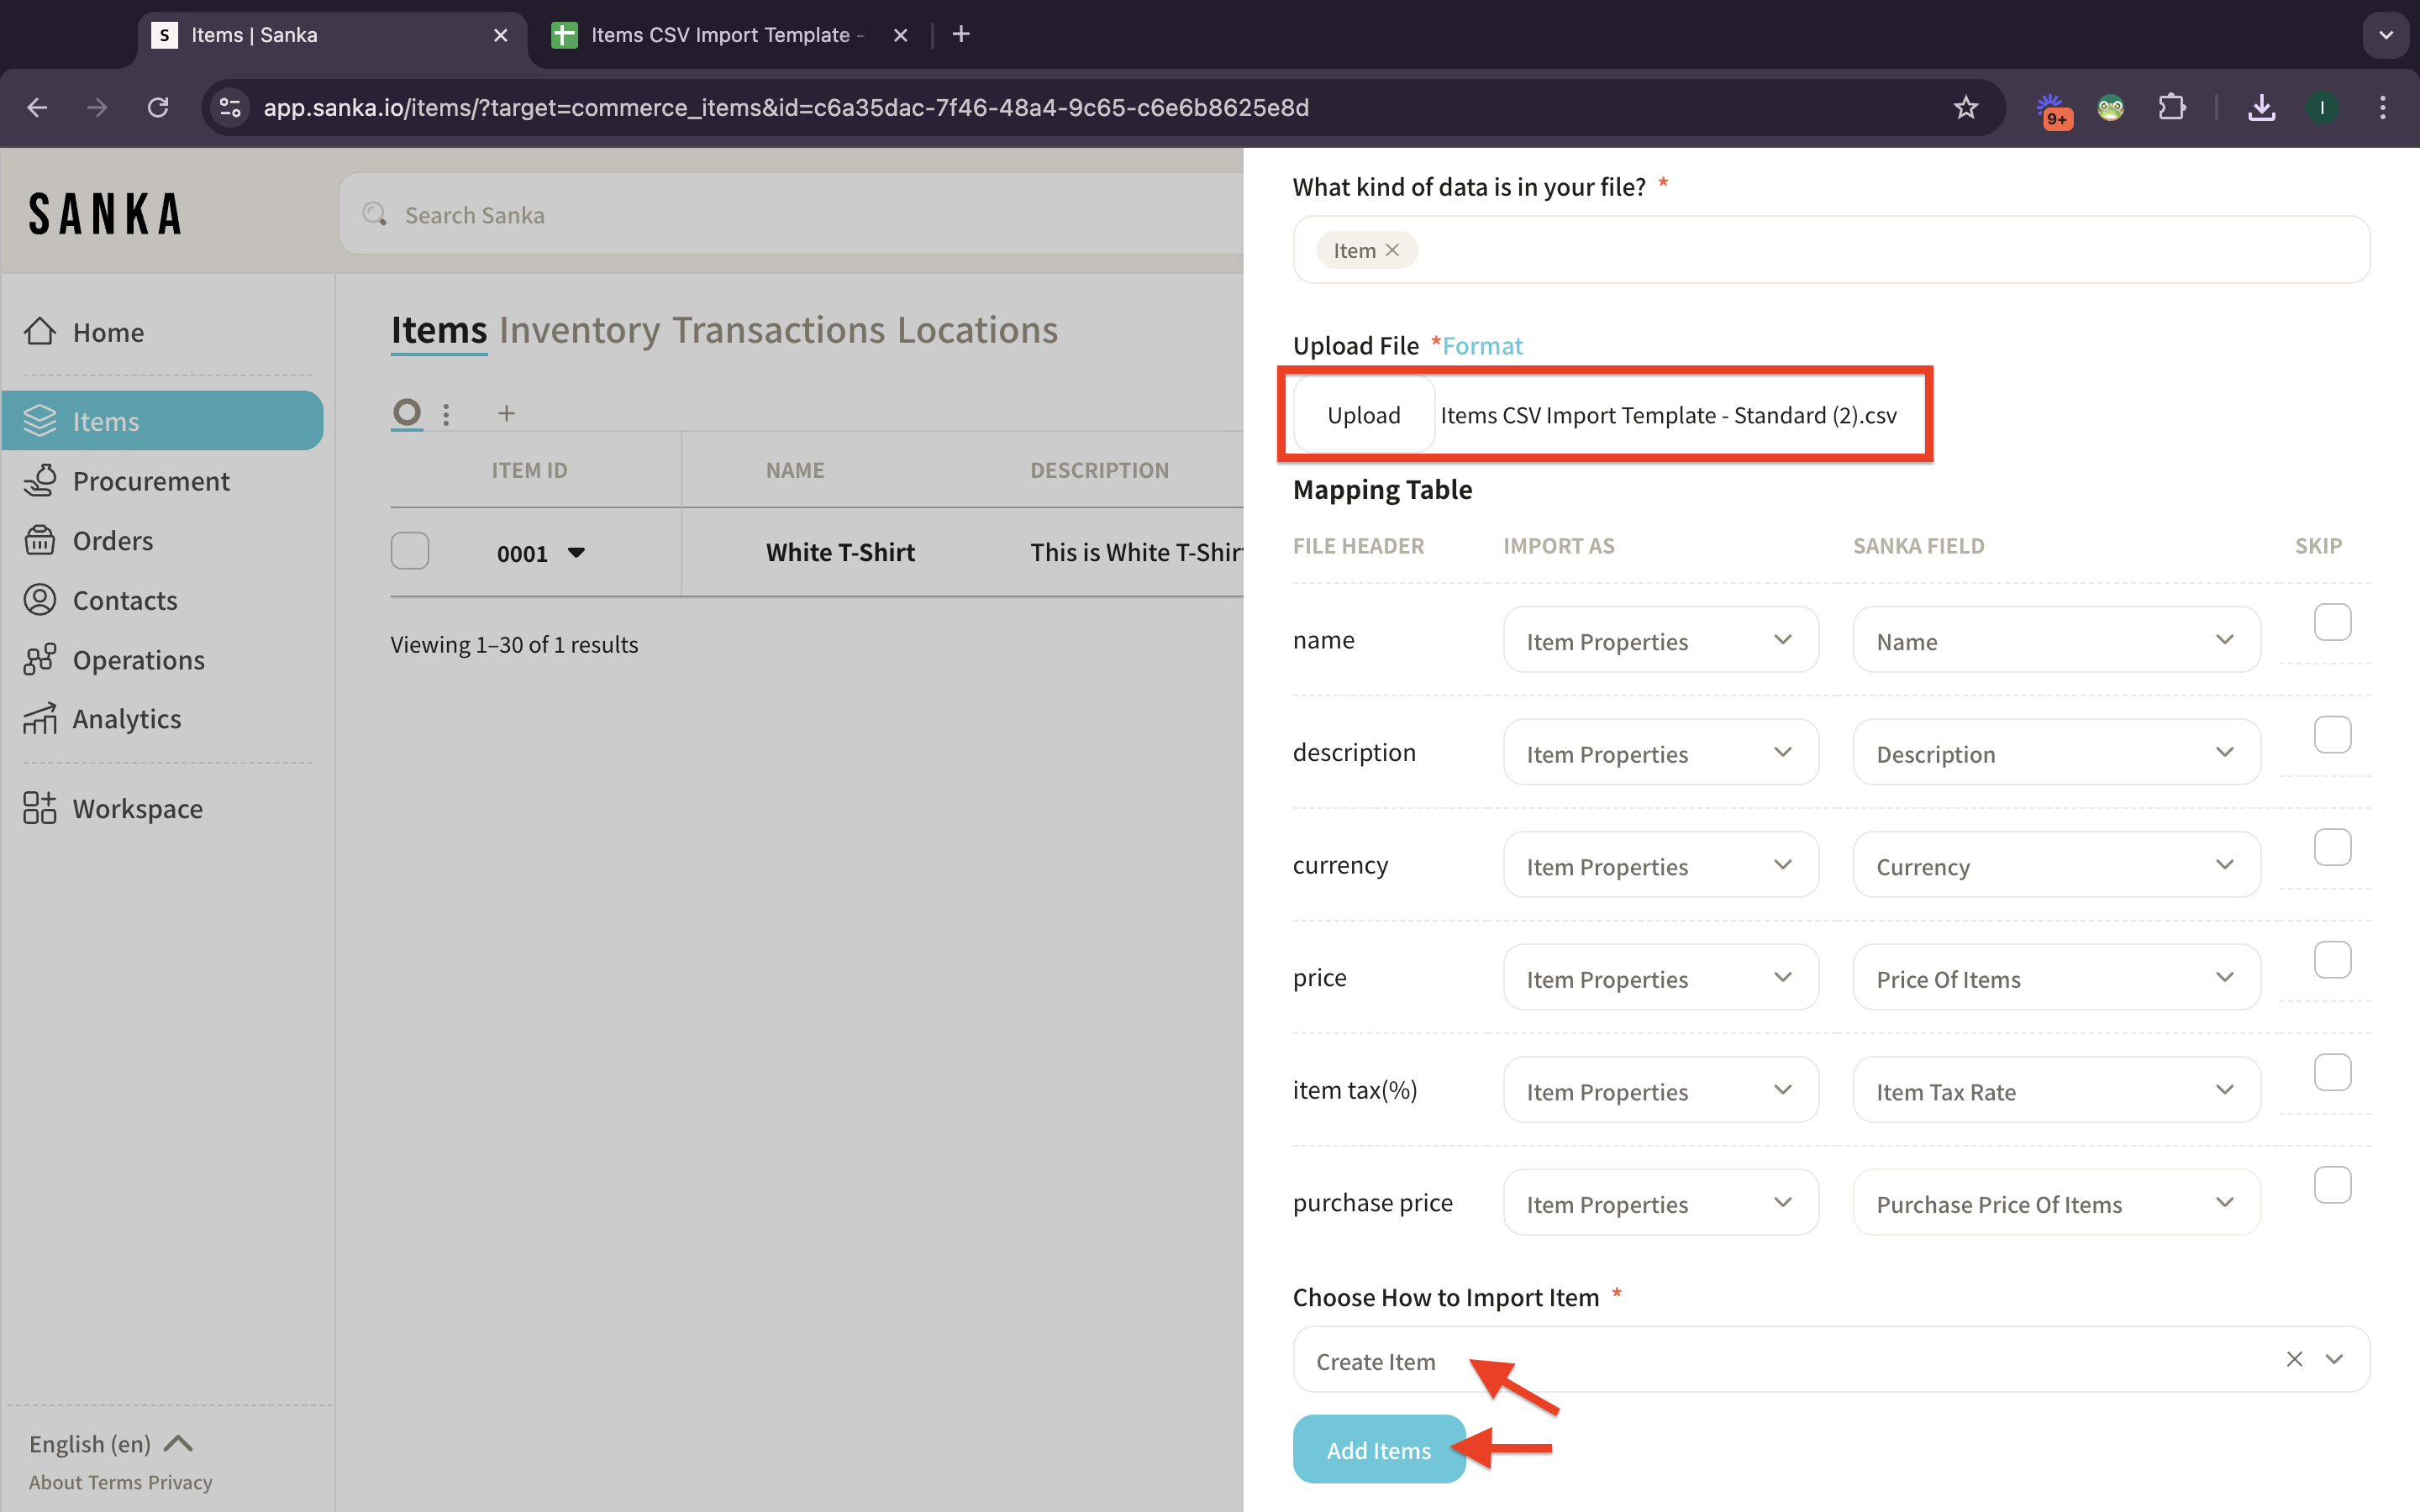2420x1512 pixels.
Task: Switch to the Inventory tab
Action: coord(579,330)
